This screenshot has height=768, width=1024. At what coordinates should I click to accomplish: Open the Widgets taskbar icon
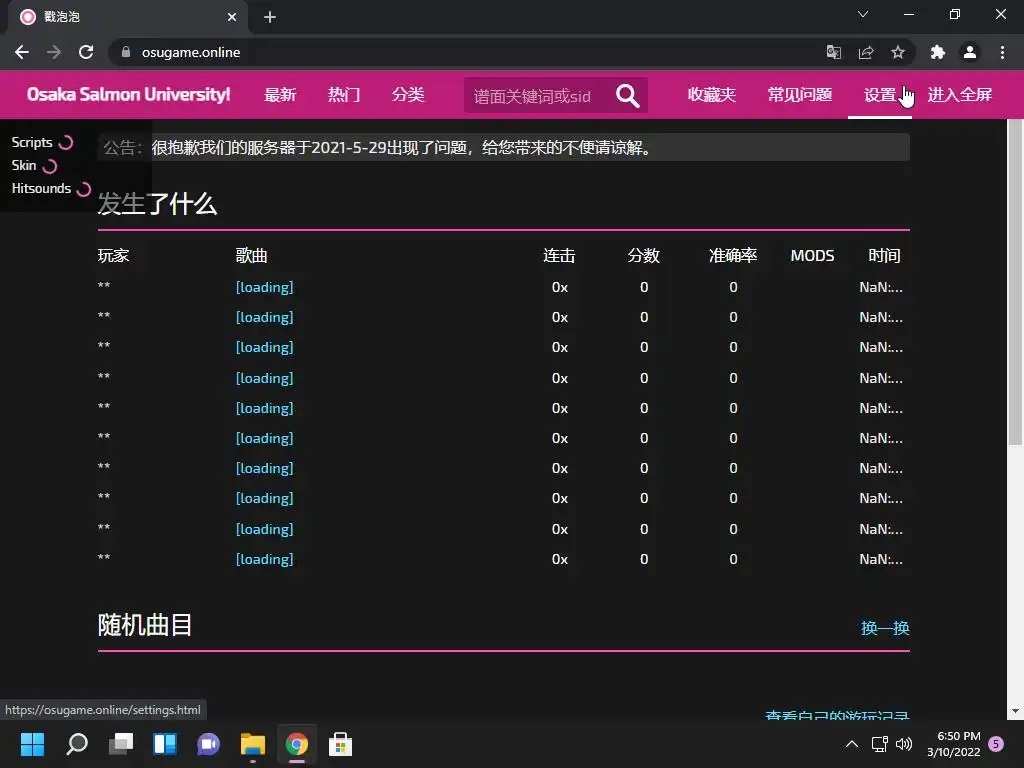[x=165, y=744]
